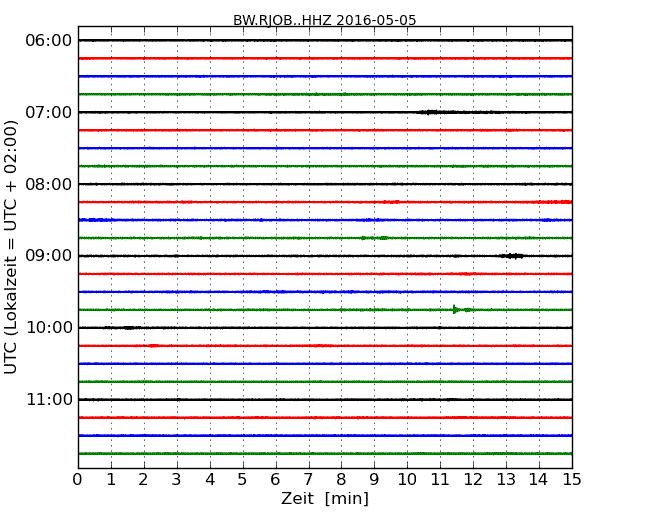Click x-axis tick label 7
The width and height of the screenshot is (650, 520).
tap(308, 480)
